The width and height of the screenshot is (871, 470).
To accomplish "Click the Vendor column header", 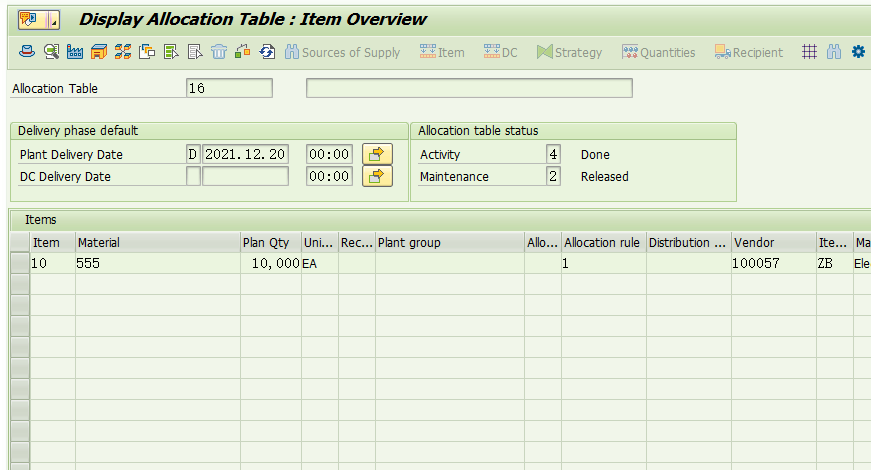I will [774, 242].
